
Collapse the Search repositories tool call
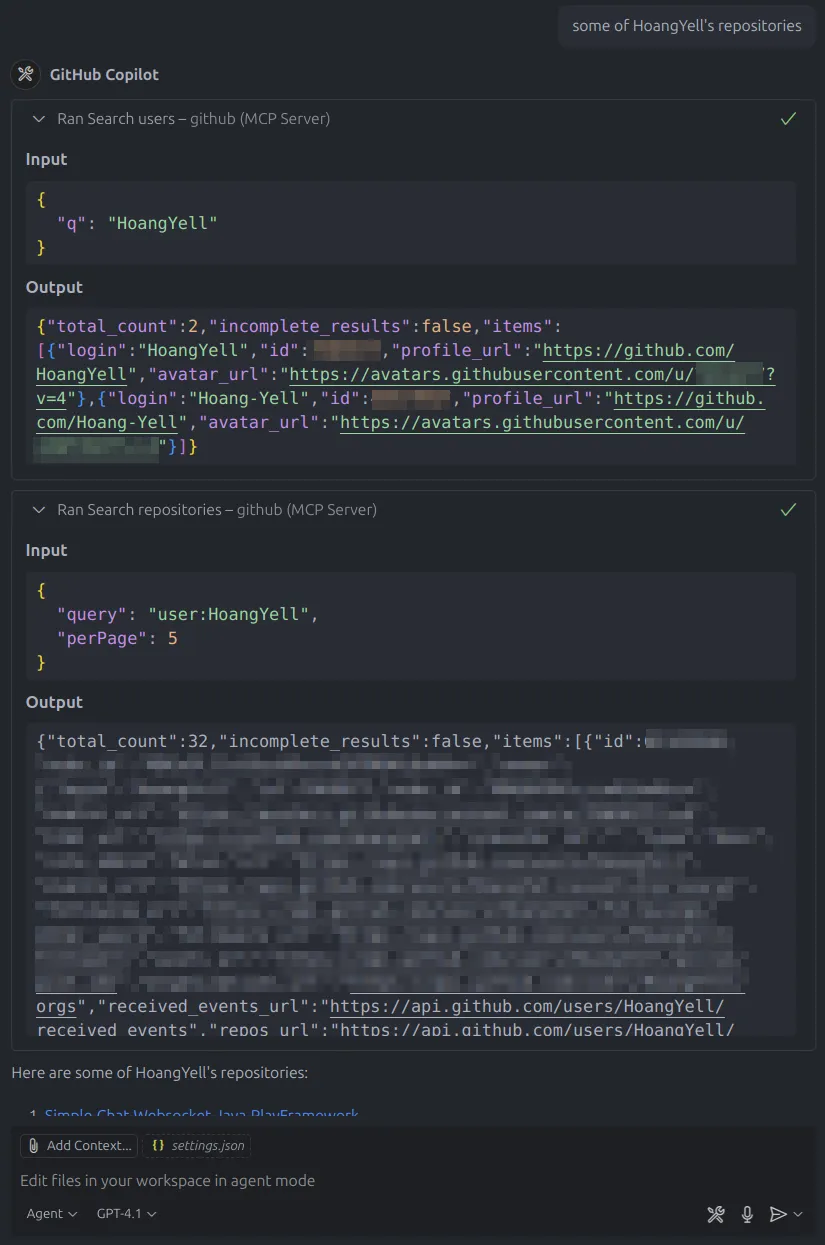click(39, 510)
